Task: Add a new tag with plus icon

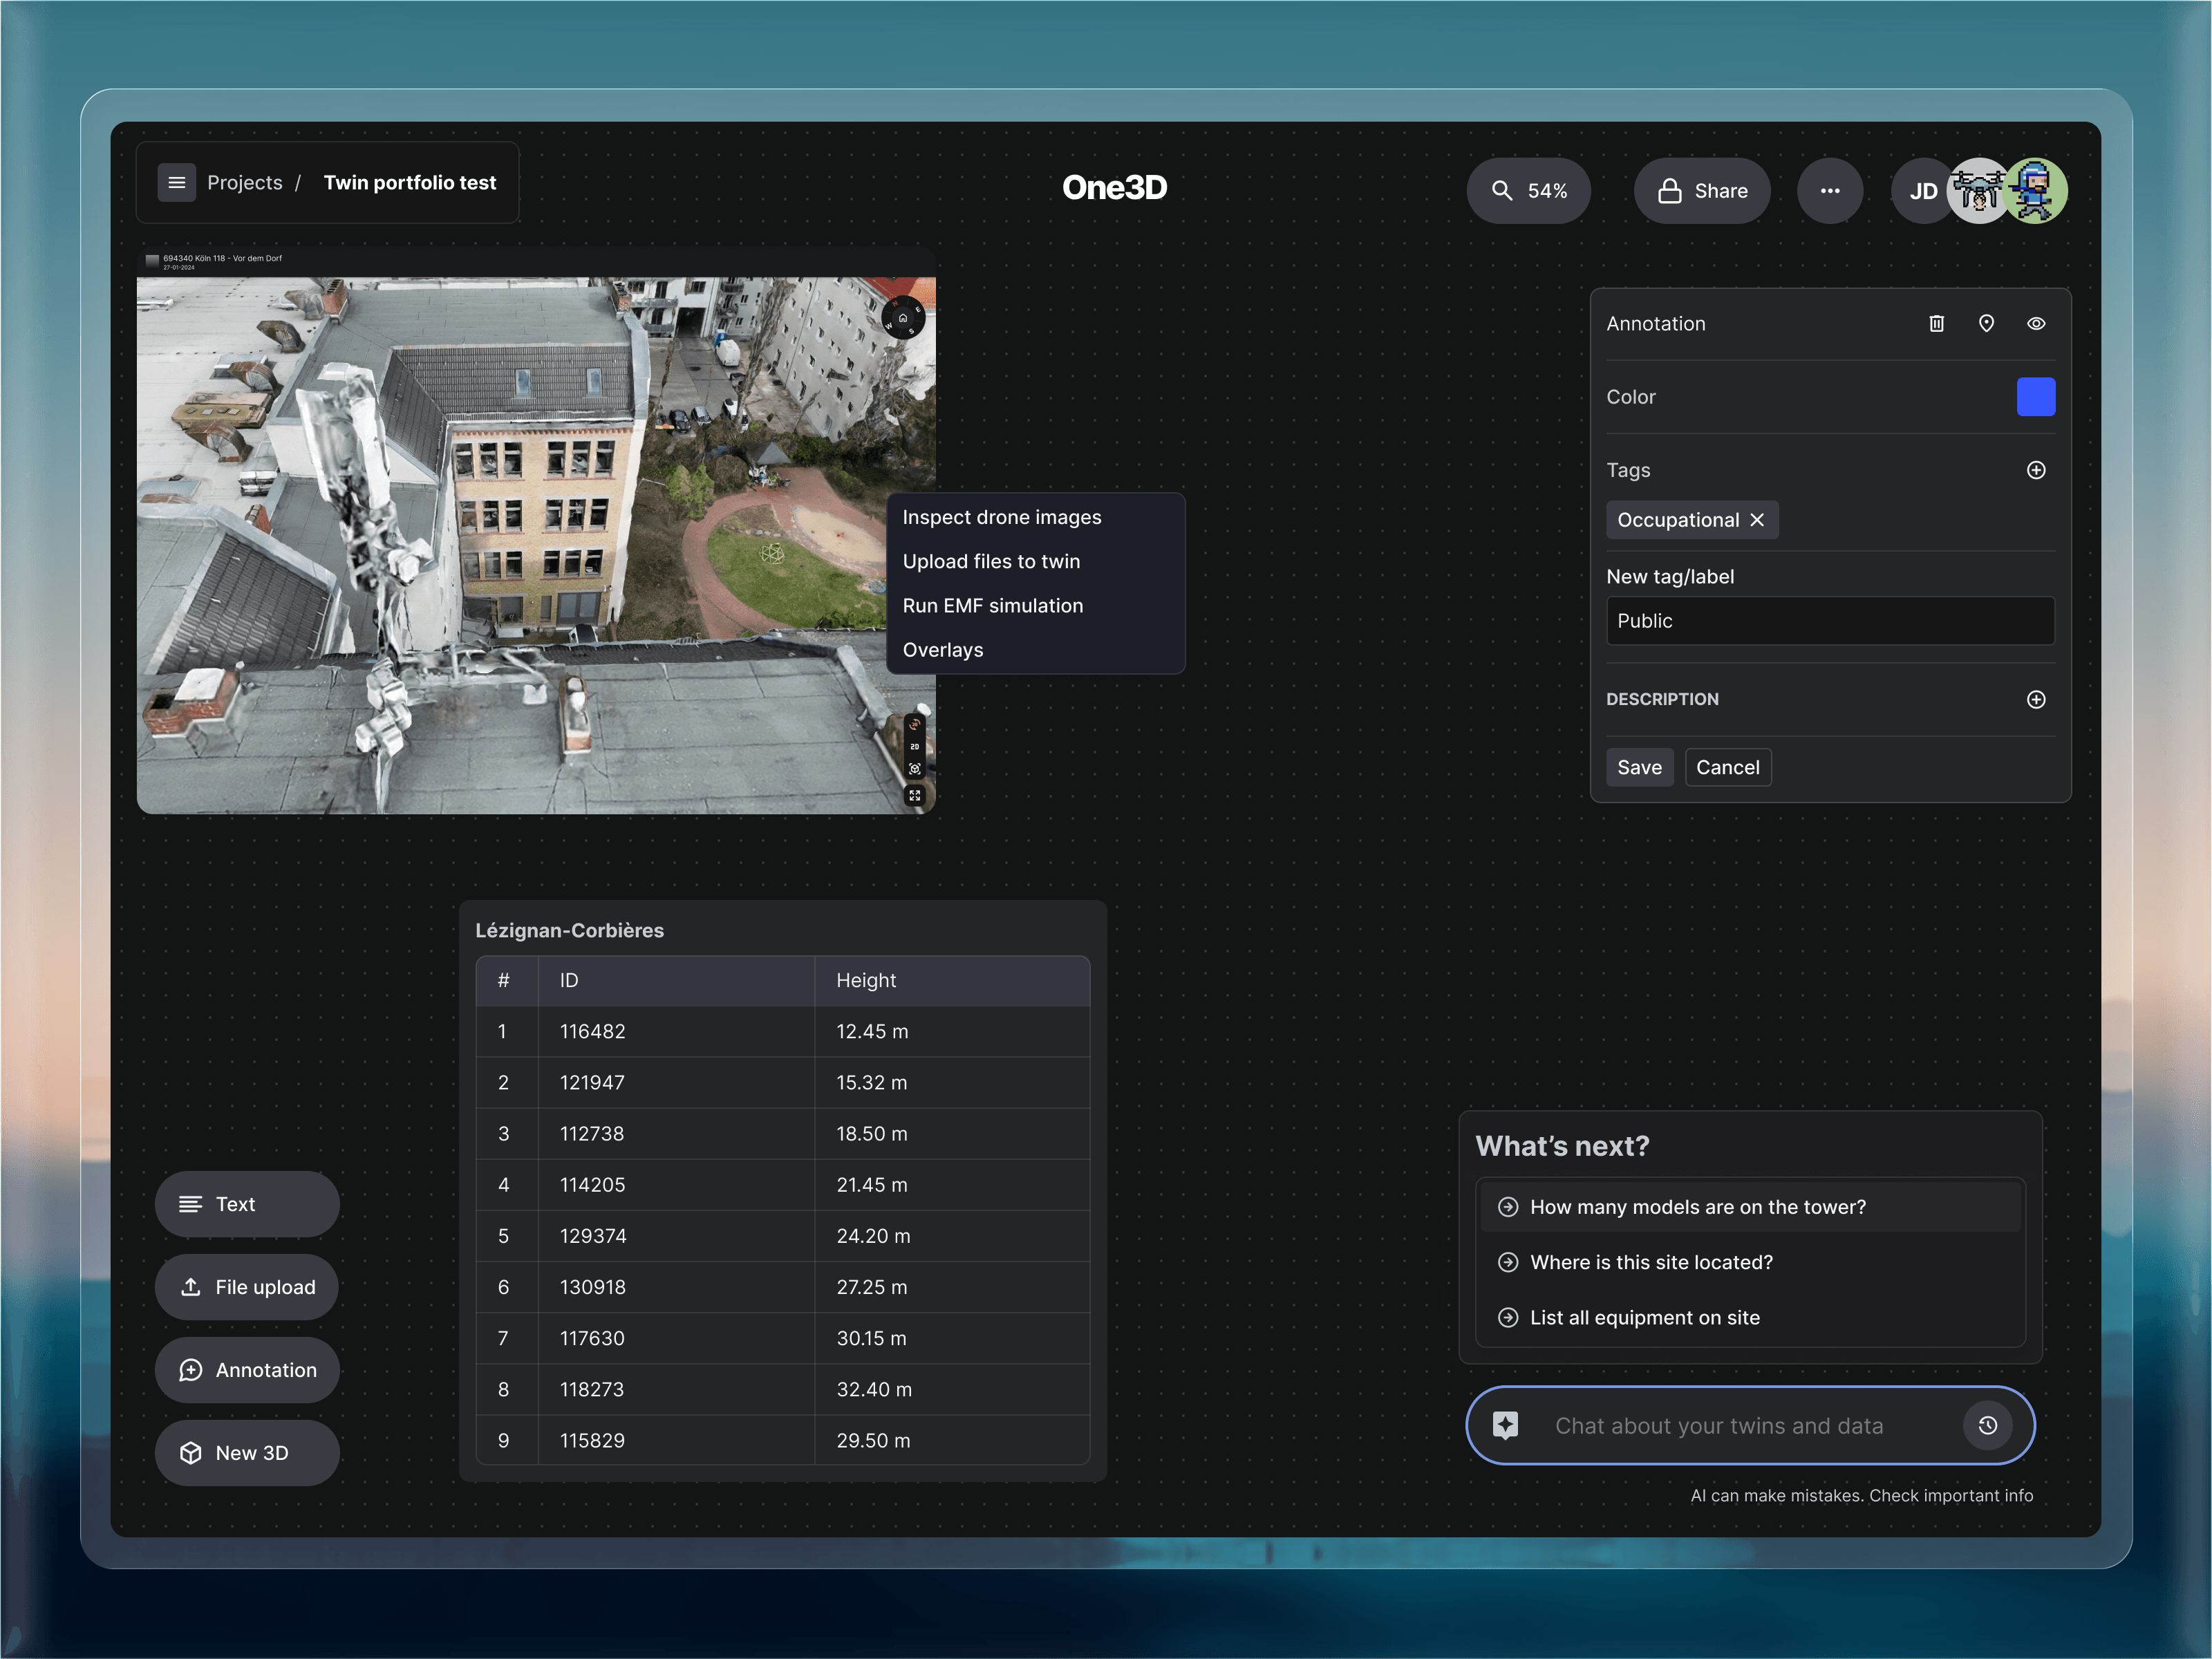Action: point(2036,470)
